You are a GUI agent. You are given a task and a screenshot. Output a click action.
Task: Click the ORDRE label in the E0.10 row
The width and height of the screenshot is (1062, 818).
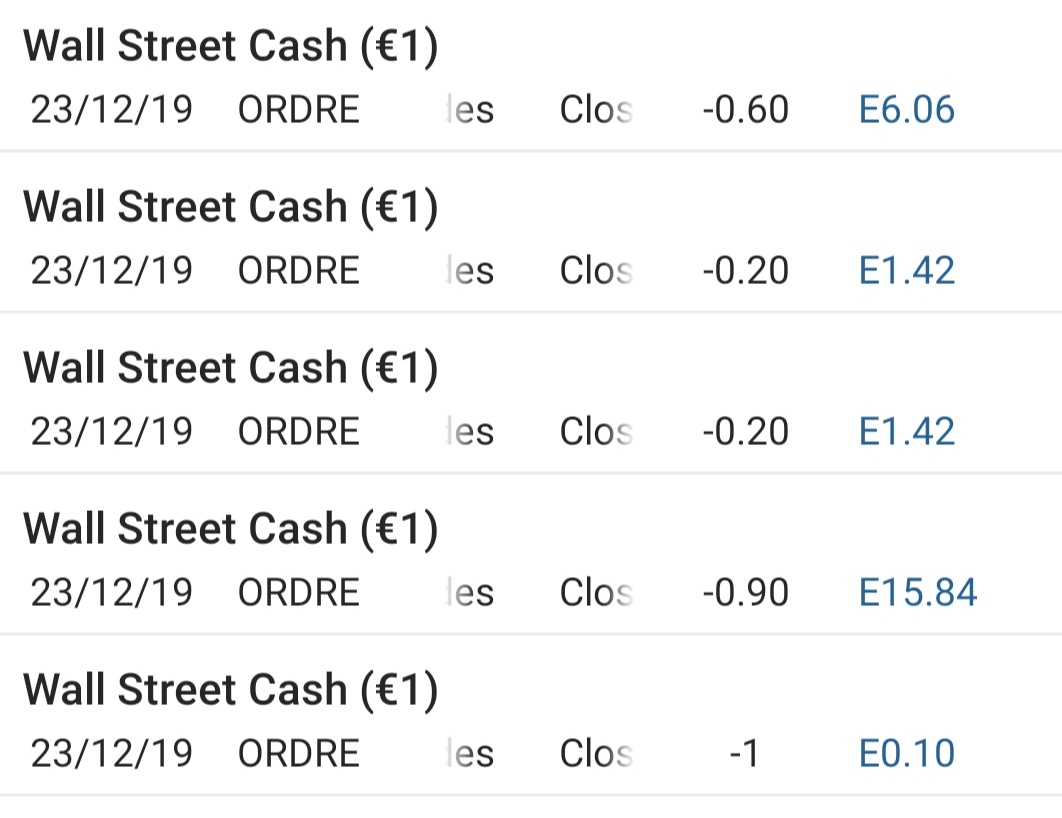pyautogui.click(x=298, y=753)
